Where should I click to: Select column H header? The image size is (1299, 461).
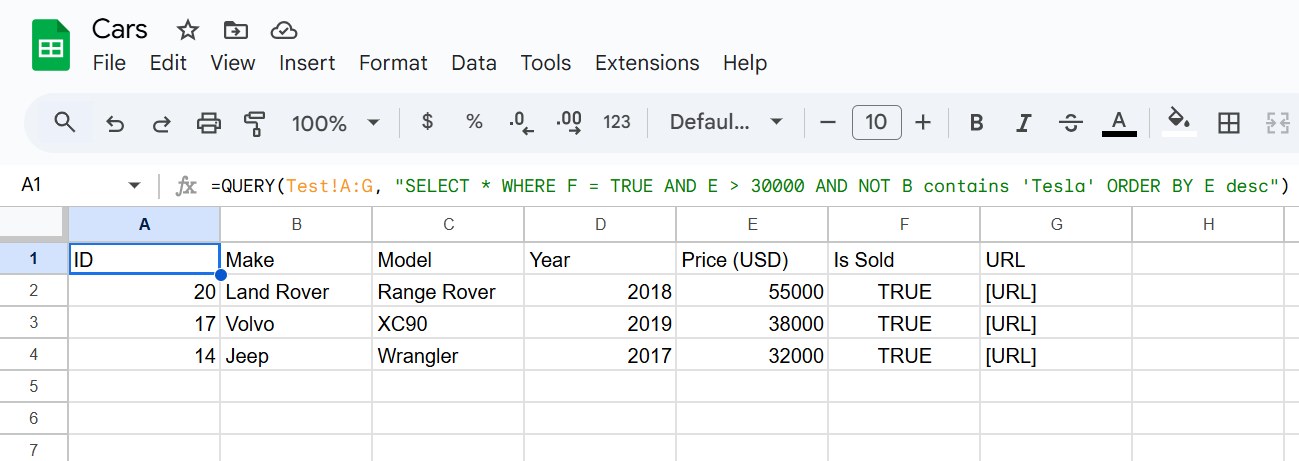(x=1208, y=224)
